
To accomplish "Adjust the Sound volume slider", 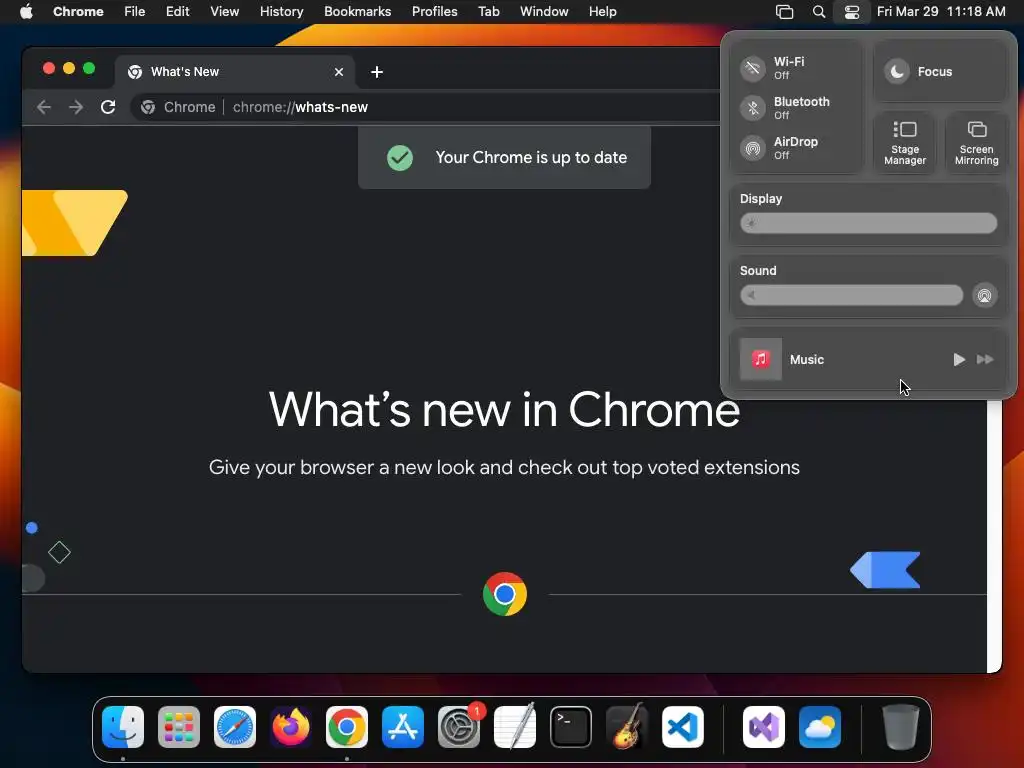I will coord(851,295).
